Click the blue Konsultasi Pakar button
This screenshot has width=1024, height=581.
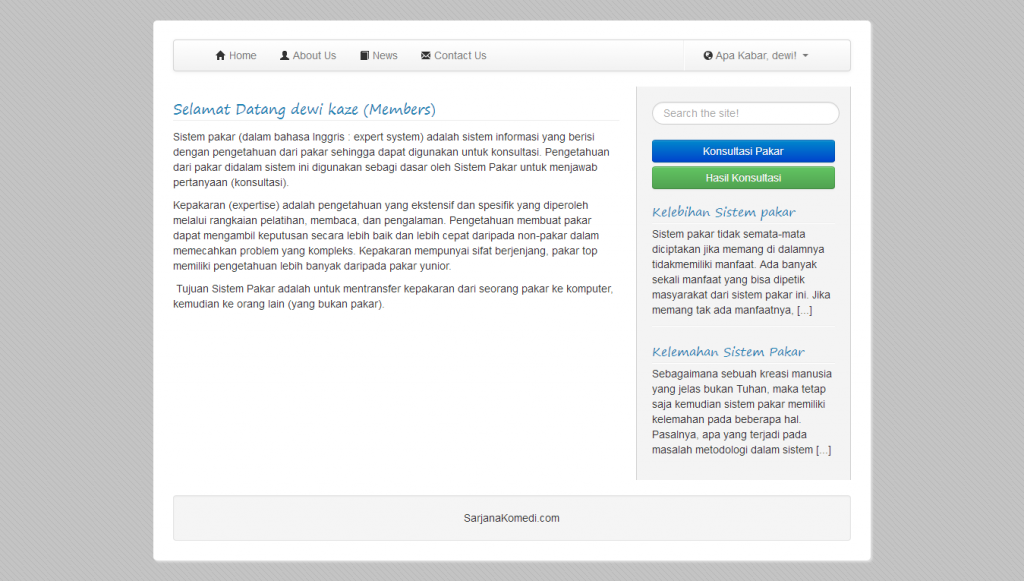click(x=743, y=151)
